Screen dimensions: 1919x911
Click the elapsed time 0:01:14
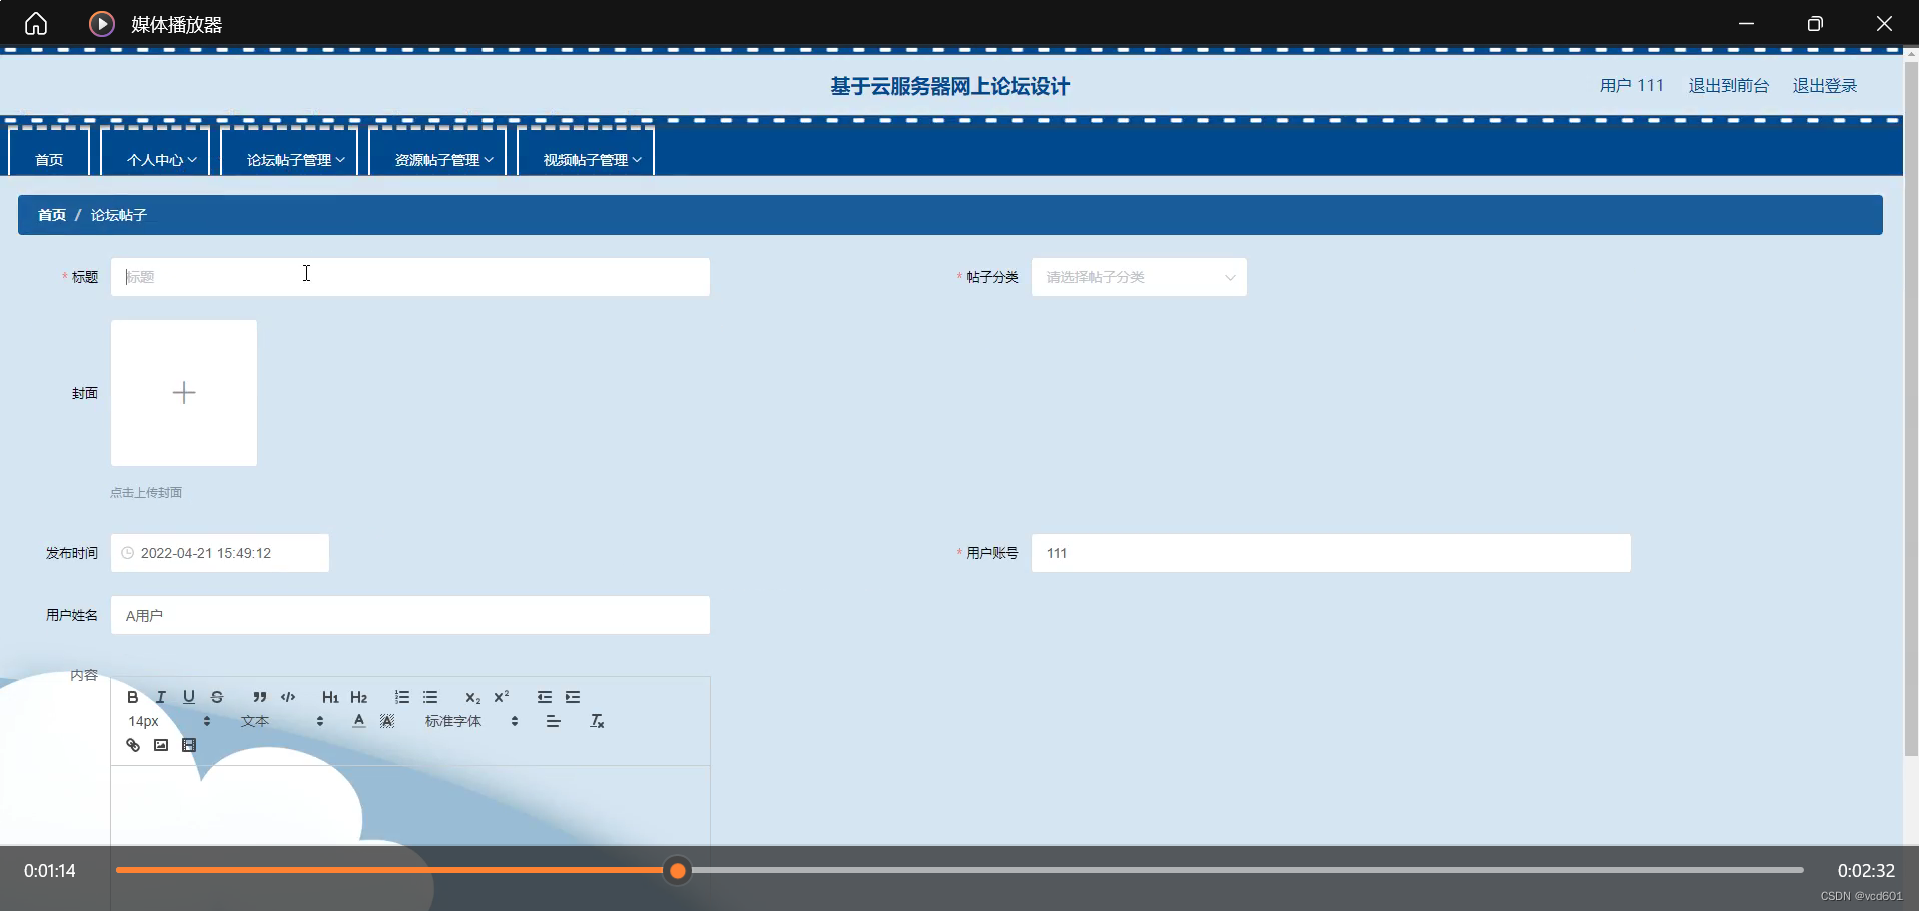pos(50,871)
